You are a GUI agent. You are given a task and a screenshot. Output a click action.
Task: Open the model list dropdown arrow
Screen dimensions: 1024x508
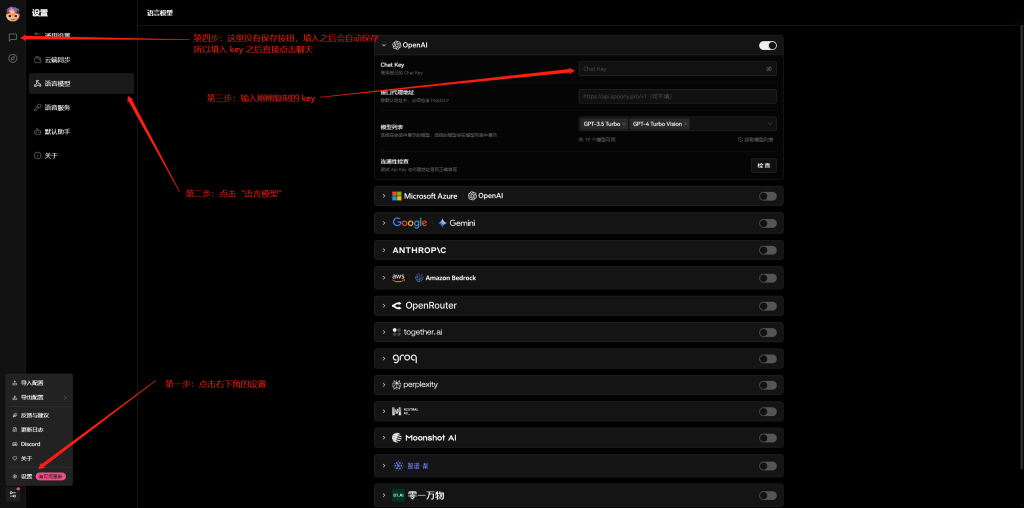click(769, 124)
